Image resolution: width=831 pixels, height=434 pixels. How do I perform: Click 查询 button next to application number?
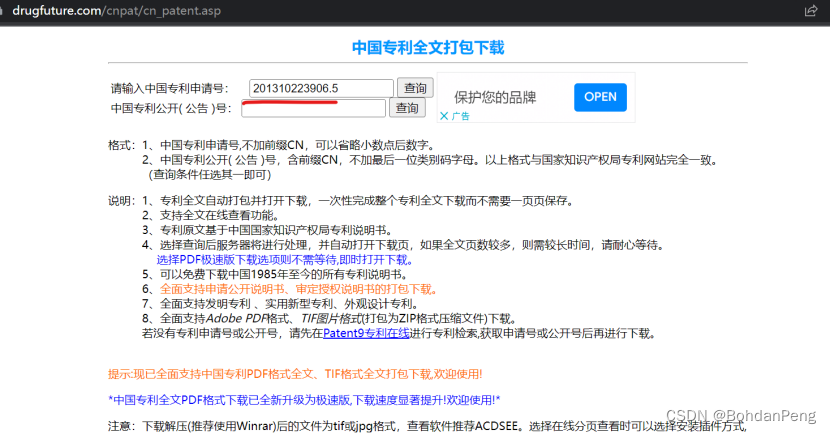coord(416,88)
